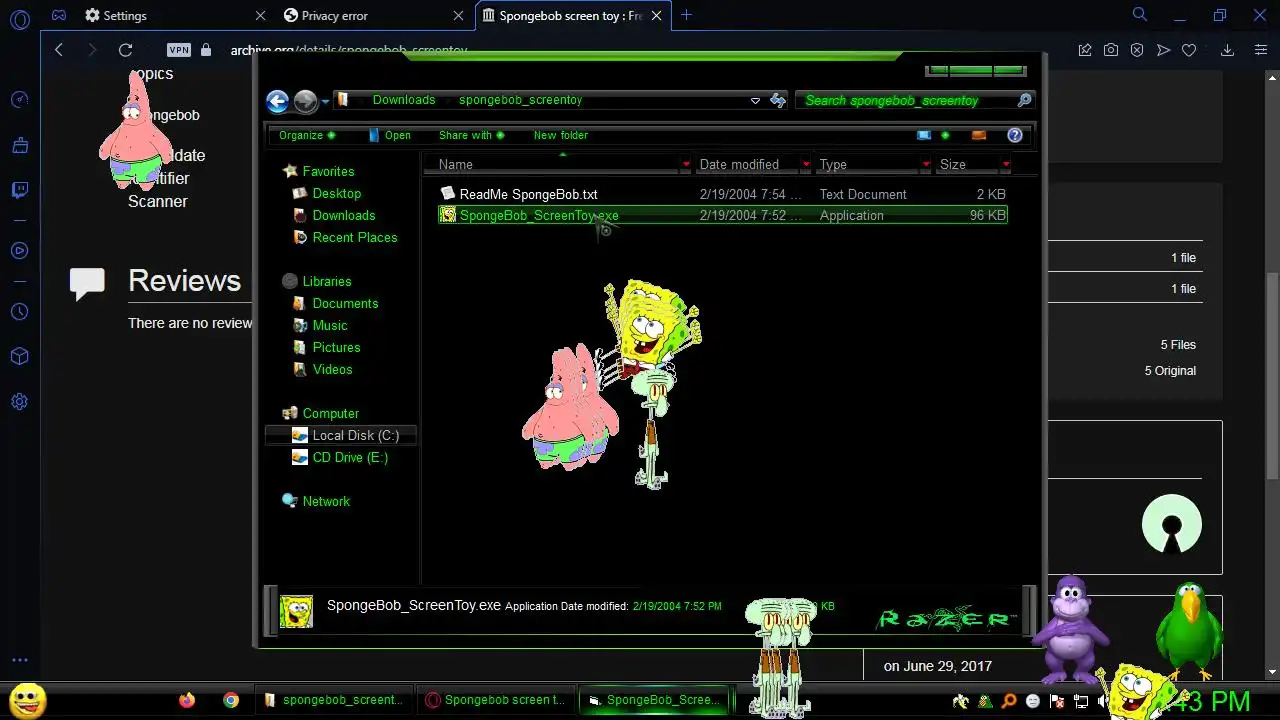The height and width of the screenshot is (720, 1280).
Task: Click Open in the Explorer toolbar
Action: (390, 135)
